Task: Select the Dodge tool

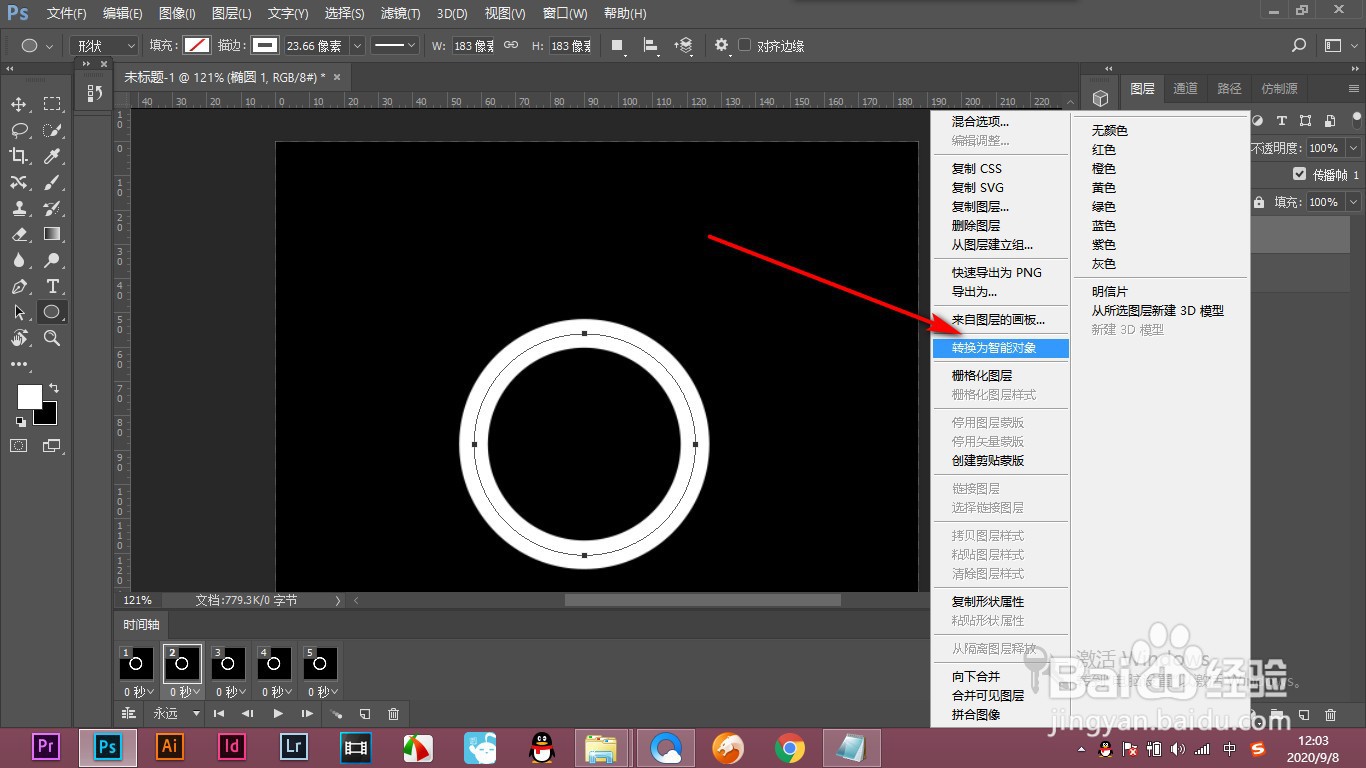Action: tap(52, 260)
